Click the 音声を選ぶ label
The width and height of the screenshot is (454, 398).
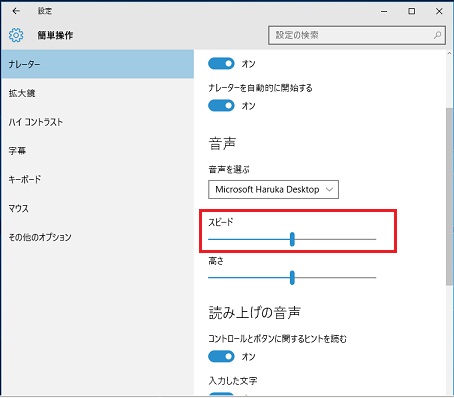pos(229,169)
